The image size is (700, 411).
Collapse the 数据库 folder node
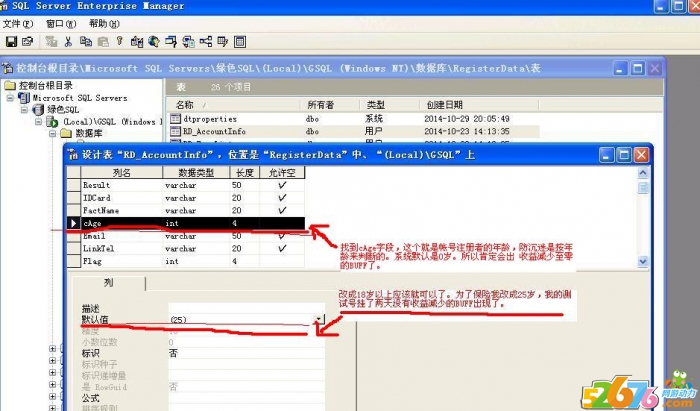coord(53,133)
